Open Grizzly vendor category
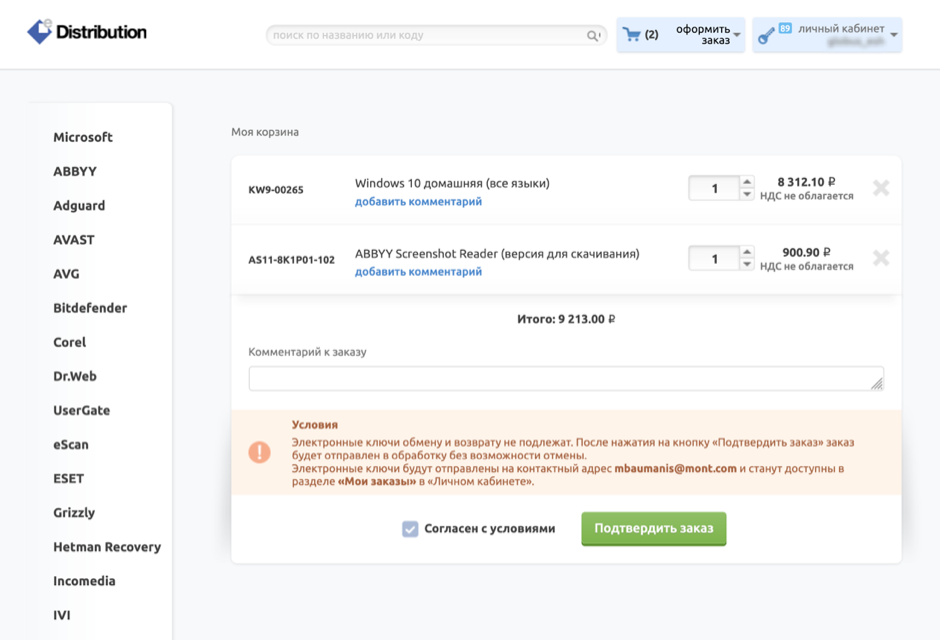This screenshot has width=940, height=640. 74,513
